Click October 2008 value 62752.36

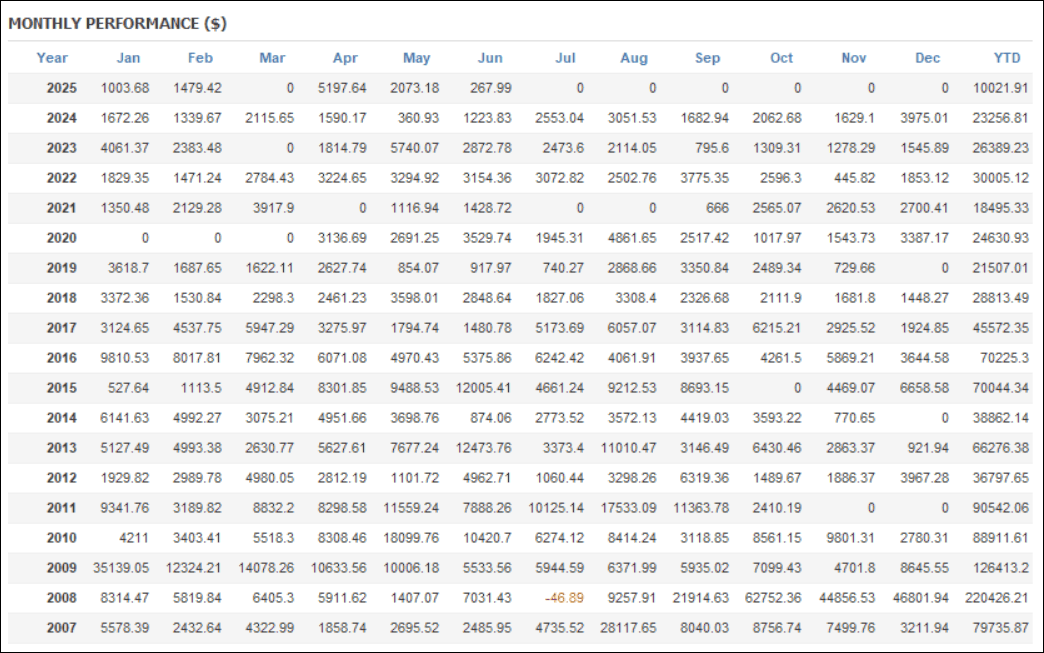[x=773, y=598]
